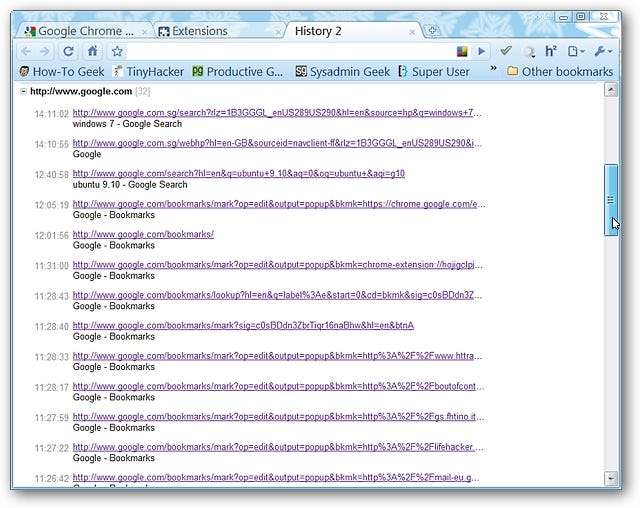The image size is (640, 508).
Task: Open a new tab
Action: [x=432, y=31]
